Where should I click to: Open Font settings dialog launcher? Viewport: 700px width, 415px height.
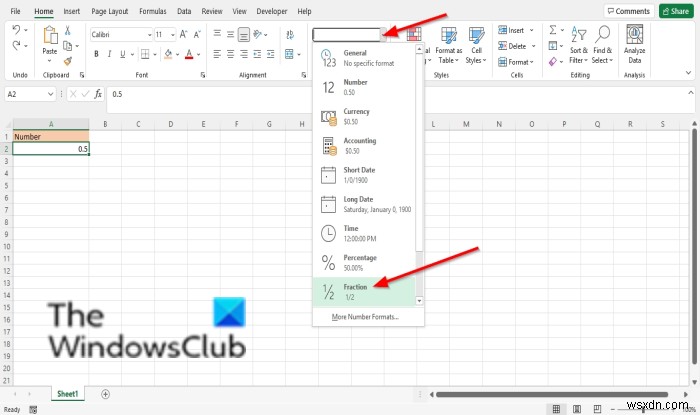pyautogui.click(x=203, y=75)
